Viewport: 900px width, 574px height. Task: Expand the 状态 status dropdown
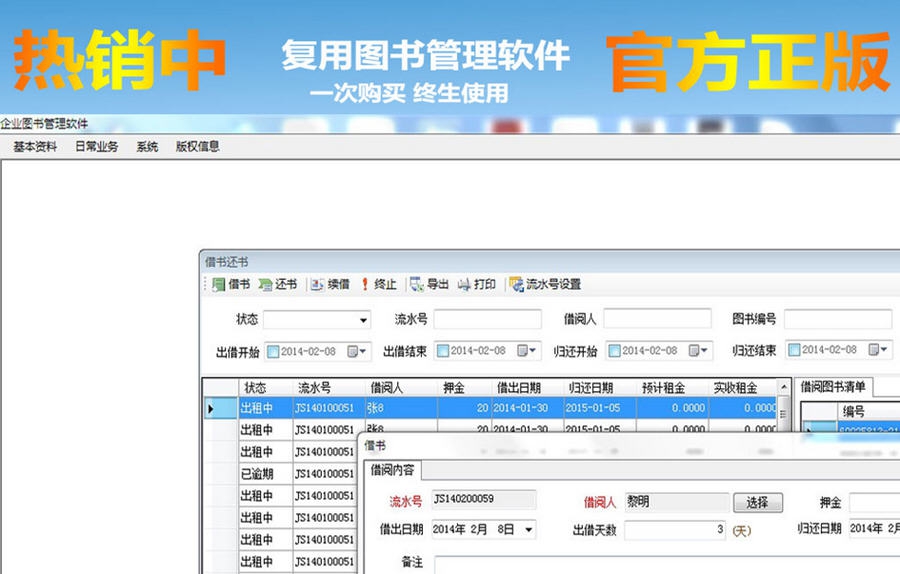tap(363, 321)
